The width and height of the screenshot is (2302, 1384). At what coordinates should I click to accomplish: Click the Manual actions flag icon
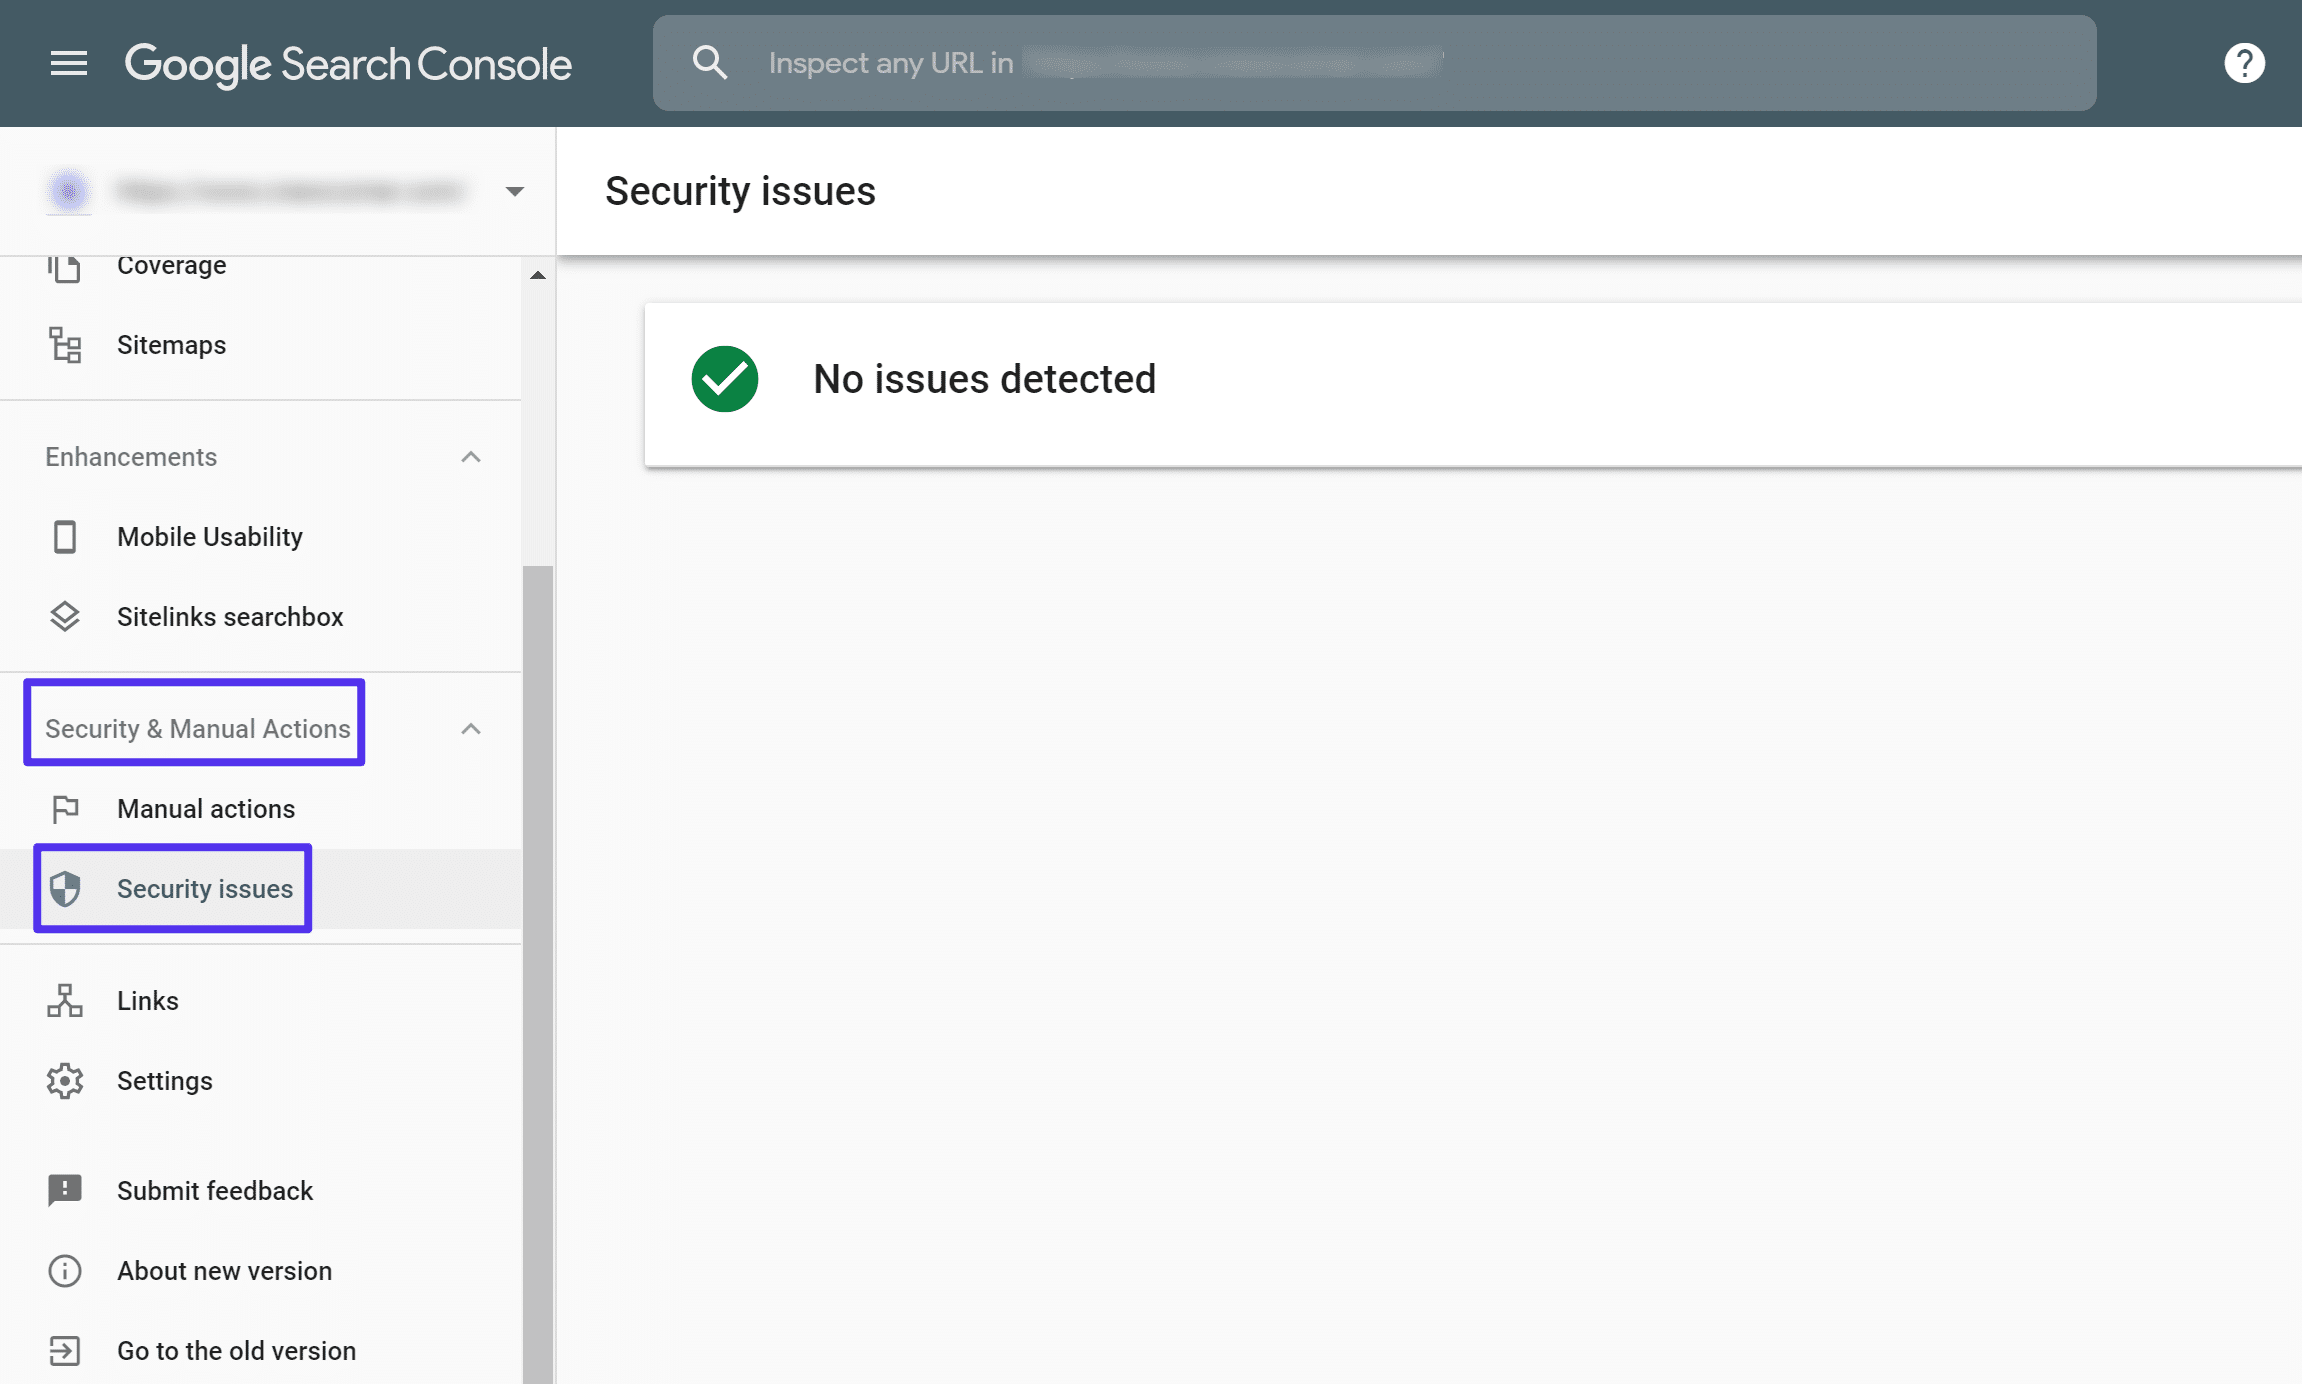(x=64, y=807)
